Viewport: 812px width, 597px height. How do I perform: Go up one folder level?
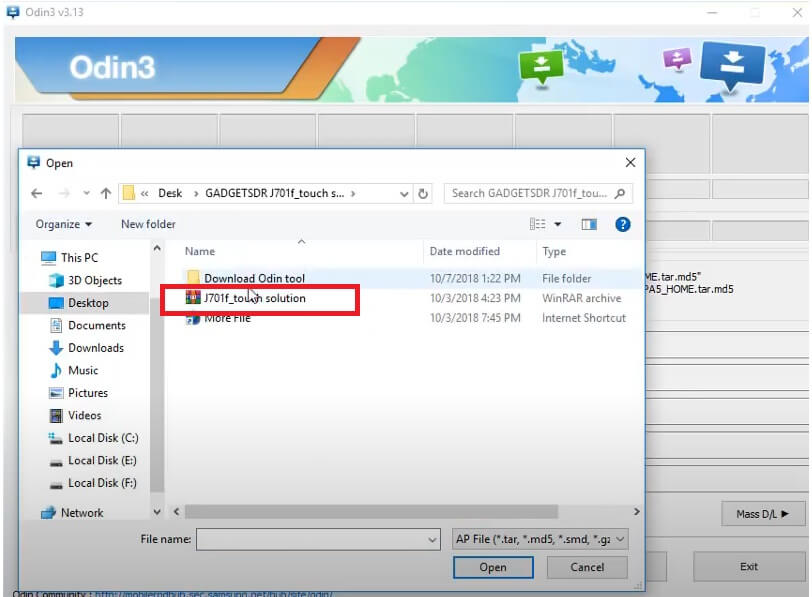(x=106, y=194)
